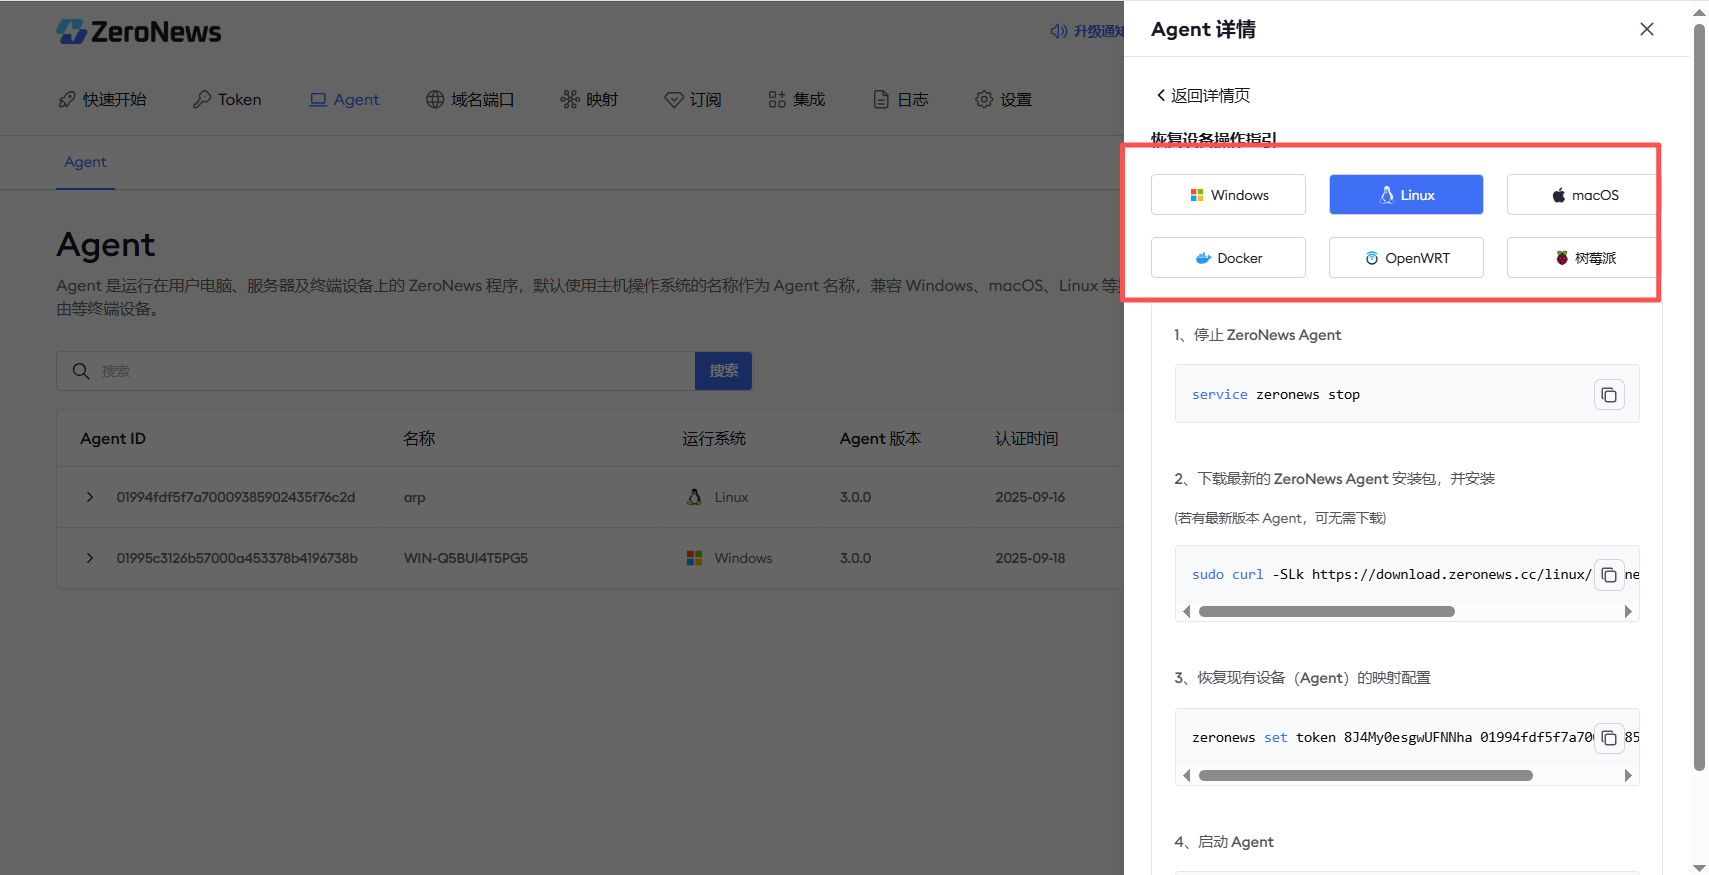Copy the service zeronews stop command
Viewport: 1709px width, 875px height.
[x=1608, y=395]
